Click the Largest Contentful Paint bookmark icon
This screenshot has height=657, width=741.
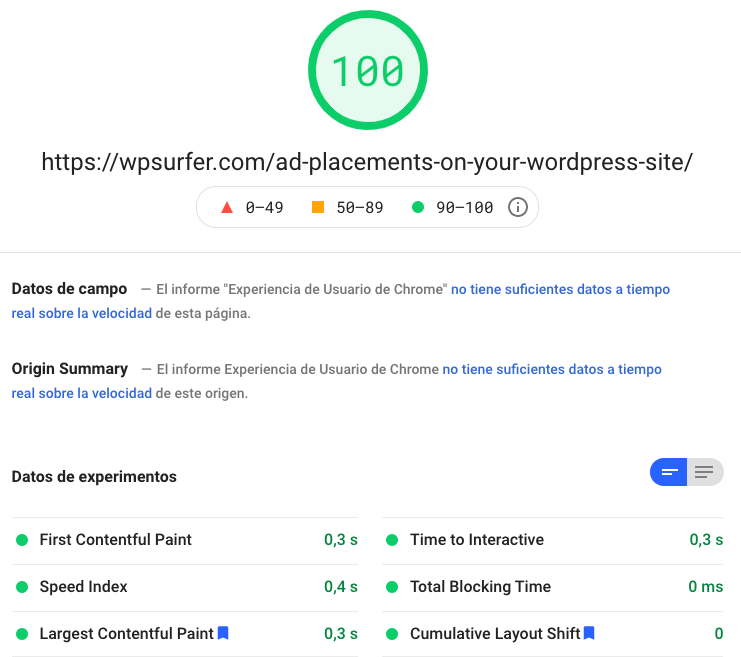pos(224,633)
